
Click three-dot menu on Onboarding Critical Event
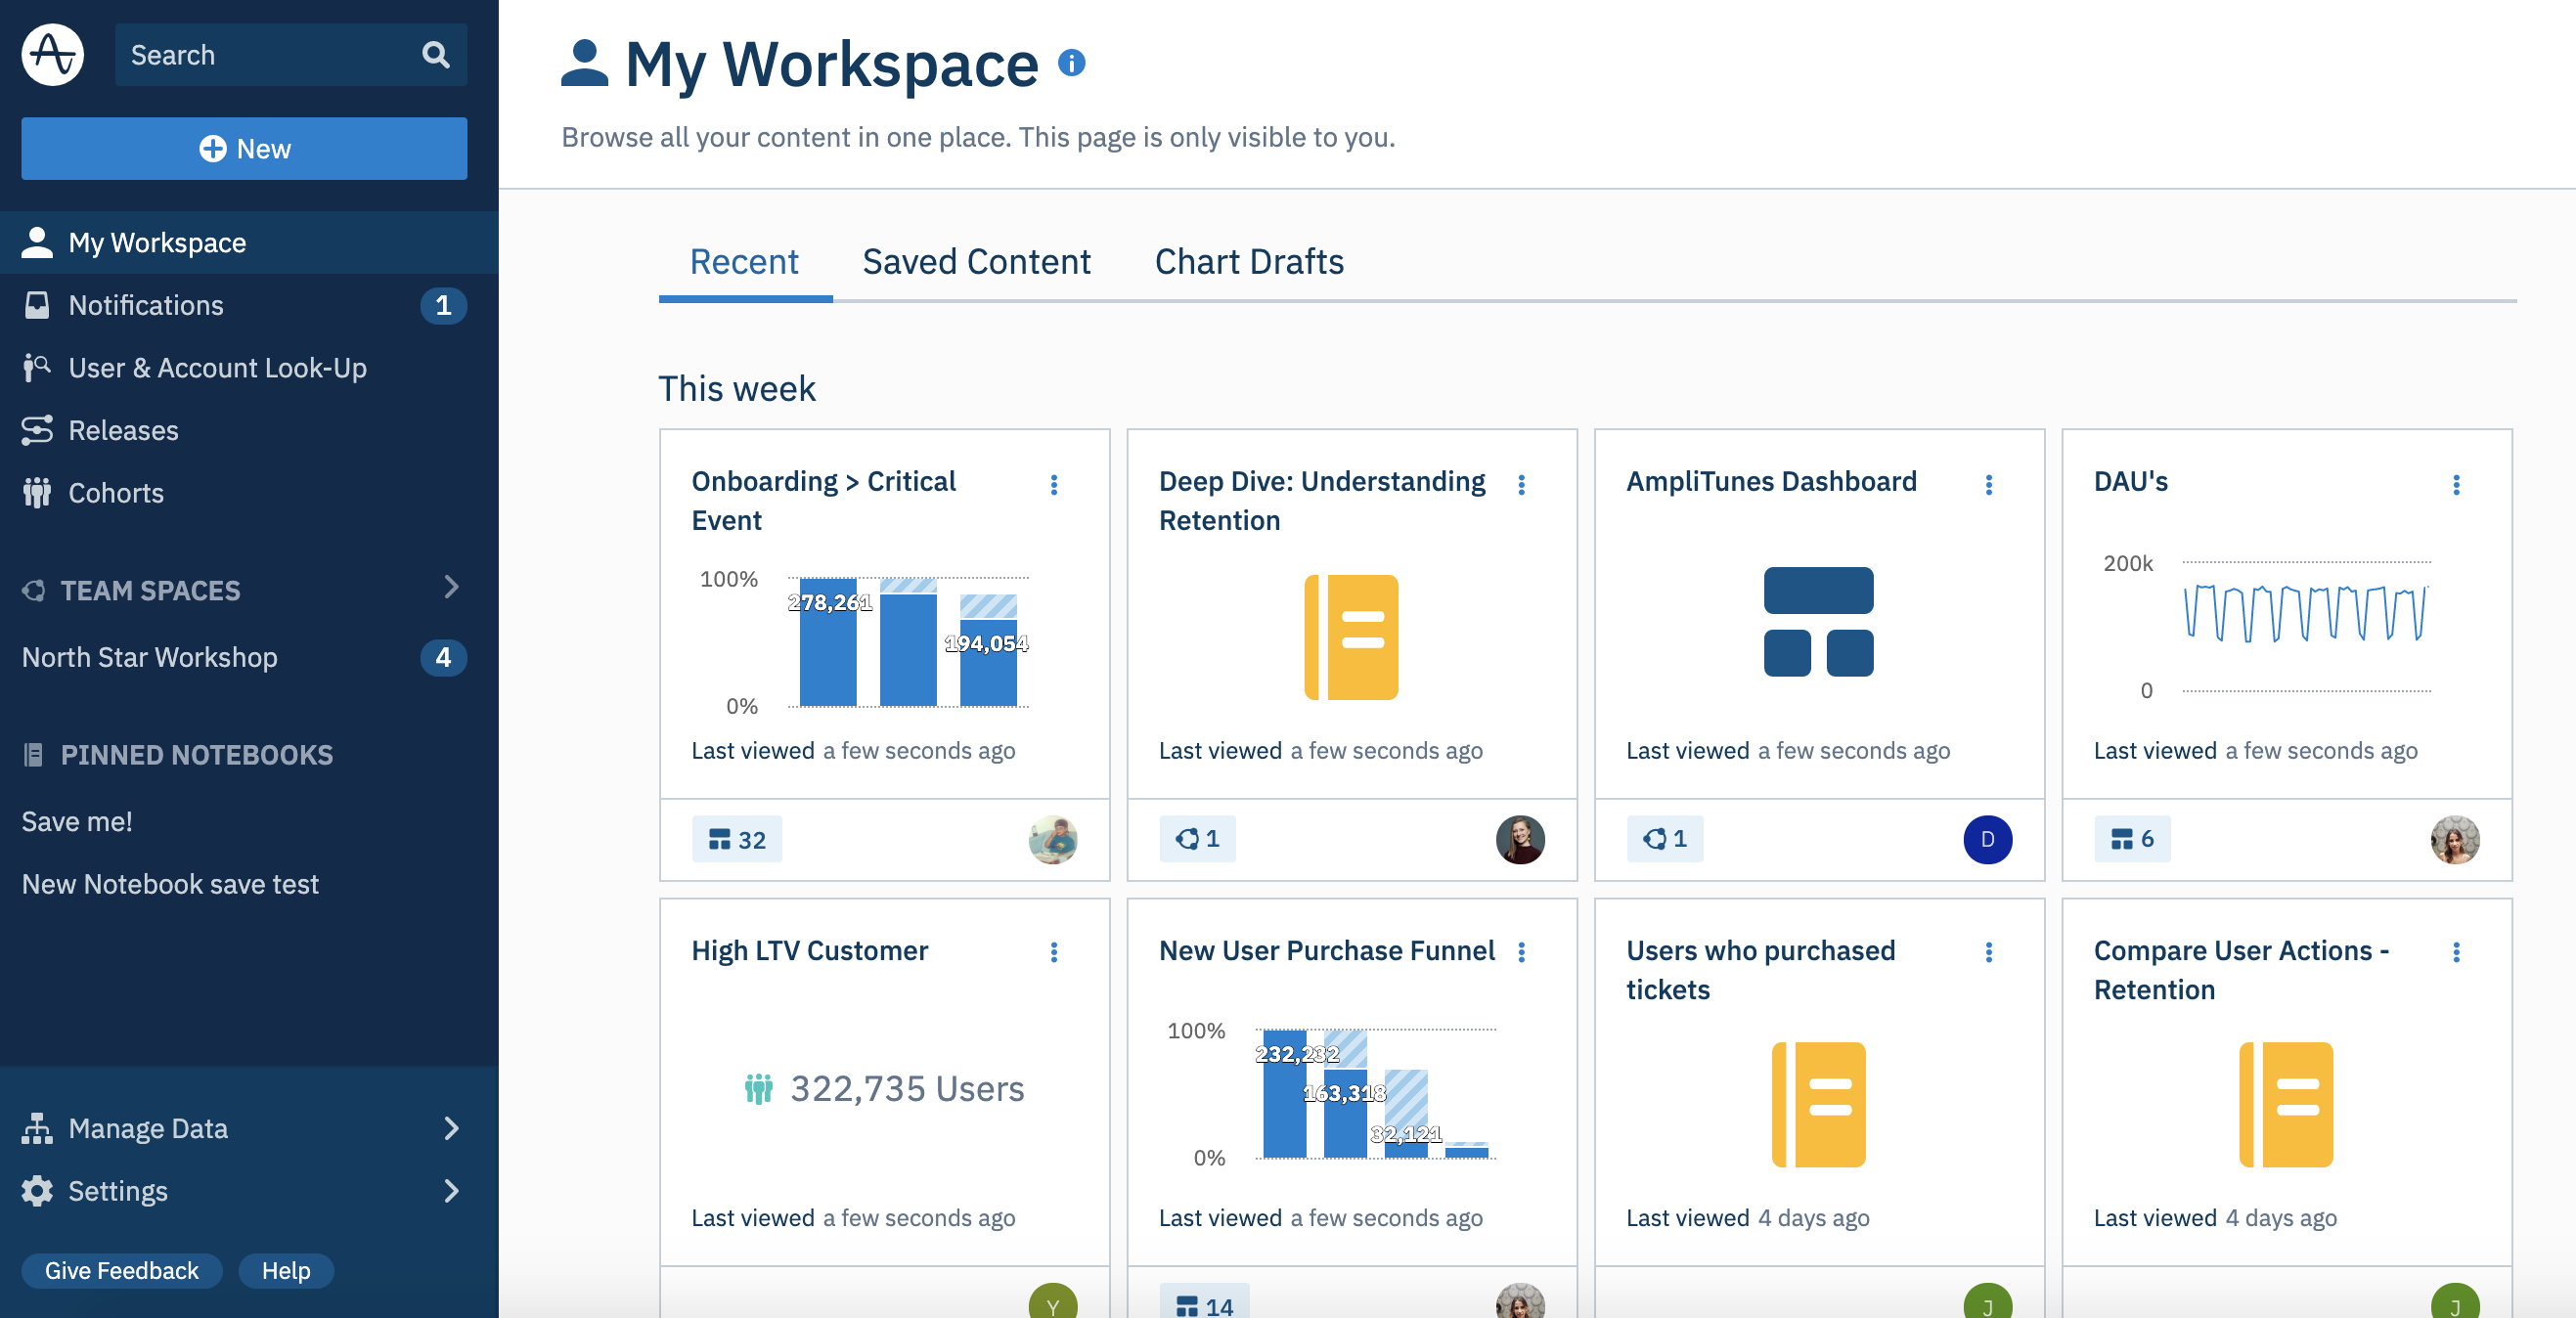[1056, 486]
